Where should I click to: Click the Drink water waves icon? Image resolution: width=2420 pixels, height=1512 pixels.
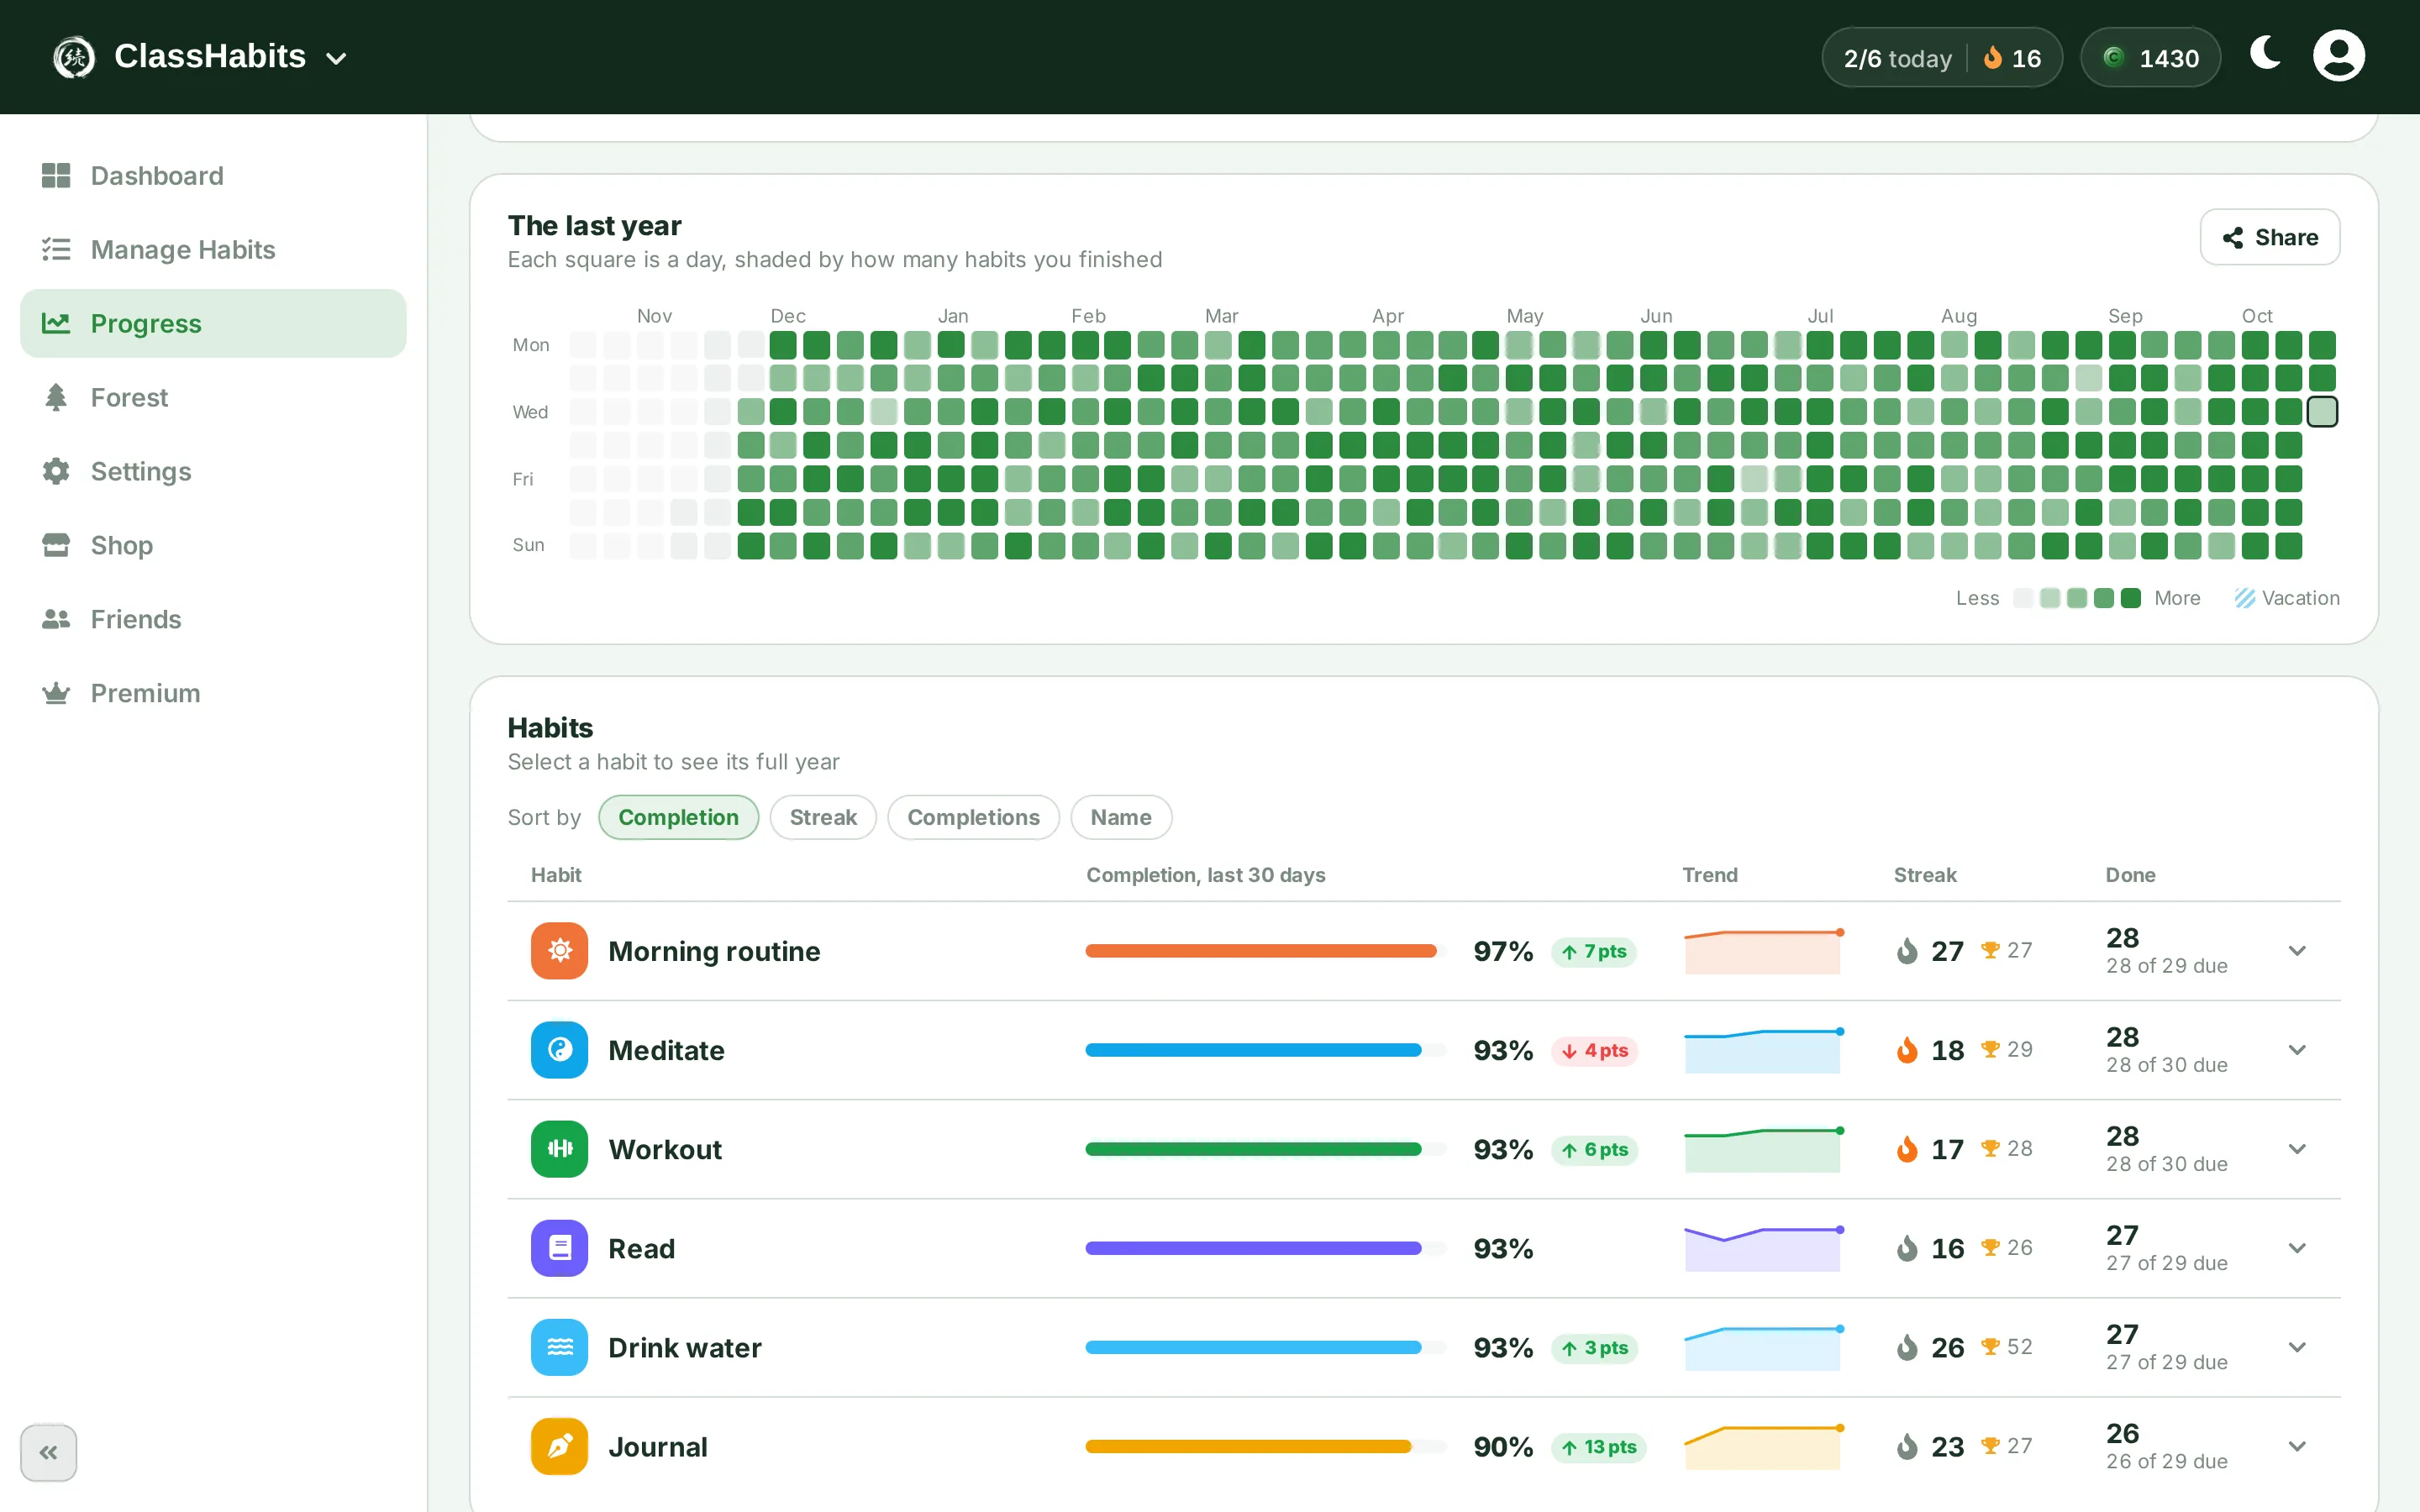(559, 1347)
